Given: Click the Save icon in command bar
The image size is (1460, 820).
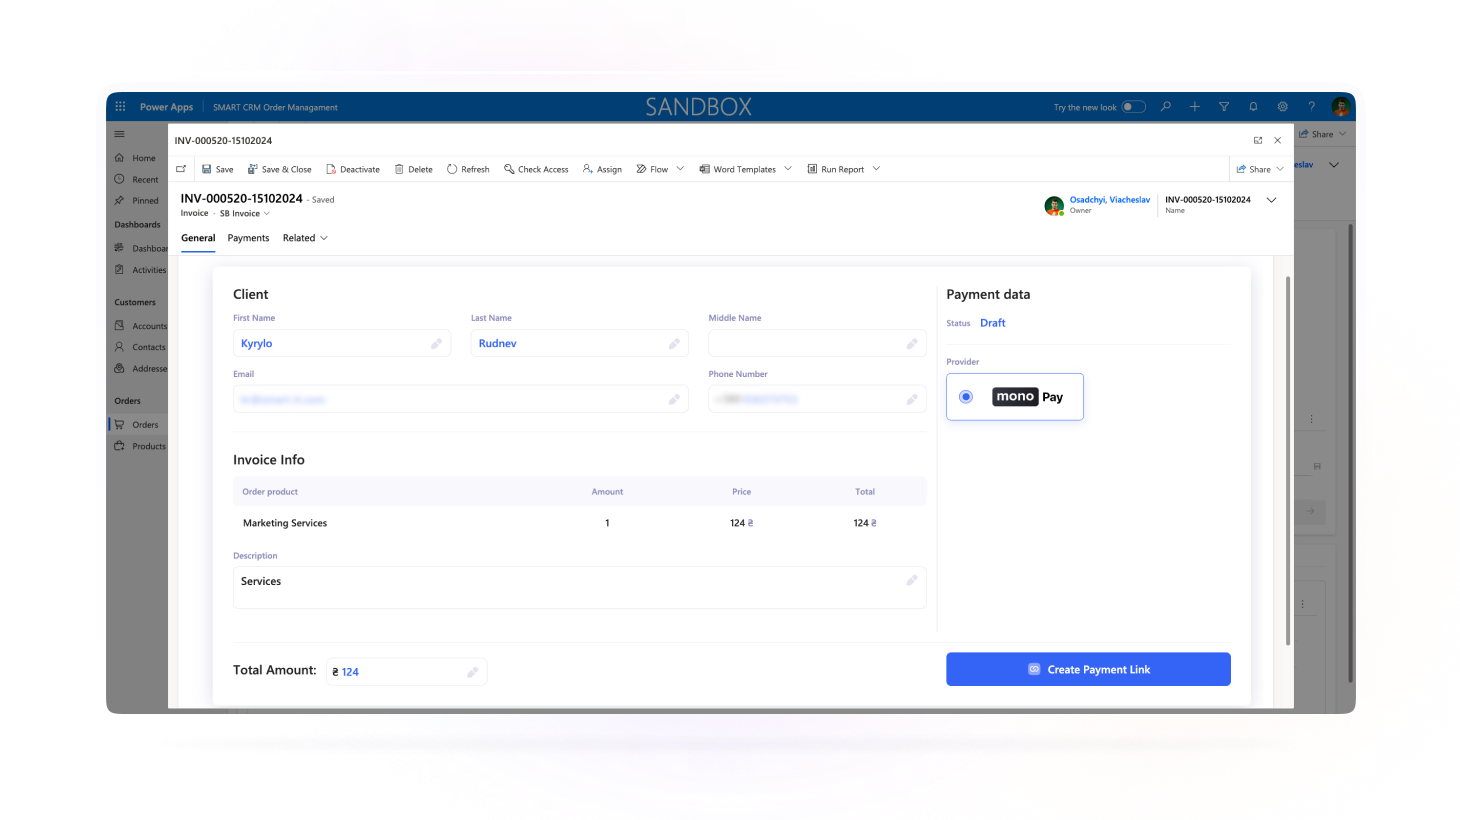Looking at the screenshot, I should pyautogui.click(x=207, y=169).
